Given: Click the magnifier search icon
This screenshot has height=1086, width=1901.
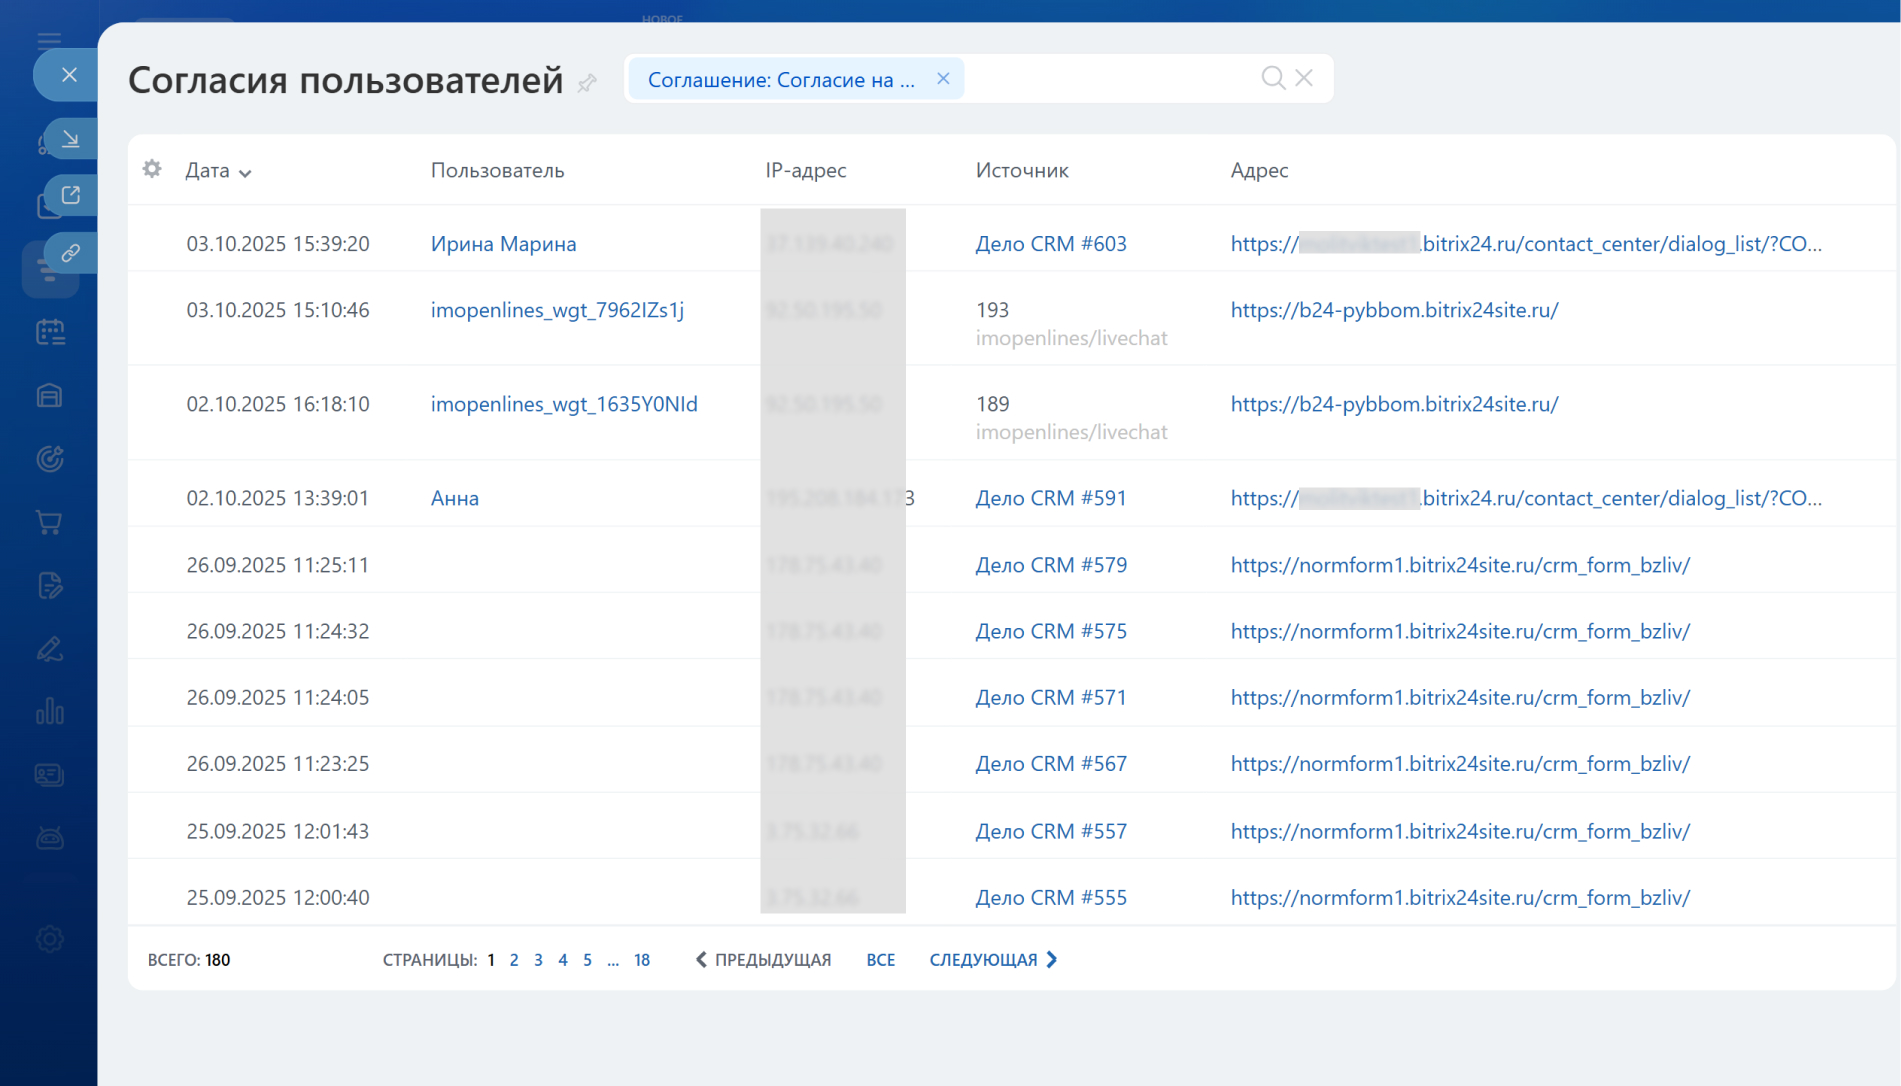Looking at the screenshot, I should [x=1272, y=78].
